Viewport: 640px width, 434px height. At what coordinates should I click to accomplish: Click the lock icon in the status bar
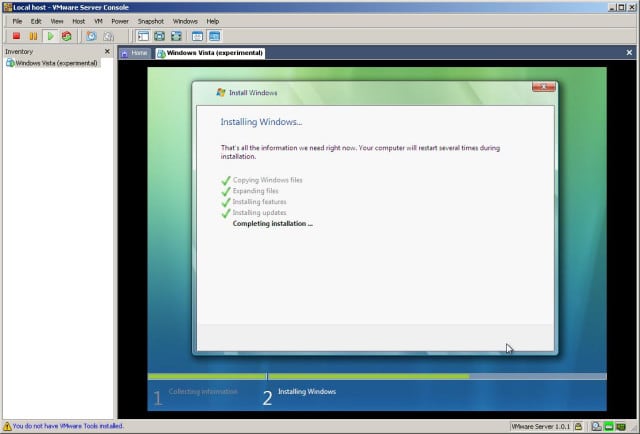[x=578, y=427]
